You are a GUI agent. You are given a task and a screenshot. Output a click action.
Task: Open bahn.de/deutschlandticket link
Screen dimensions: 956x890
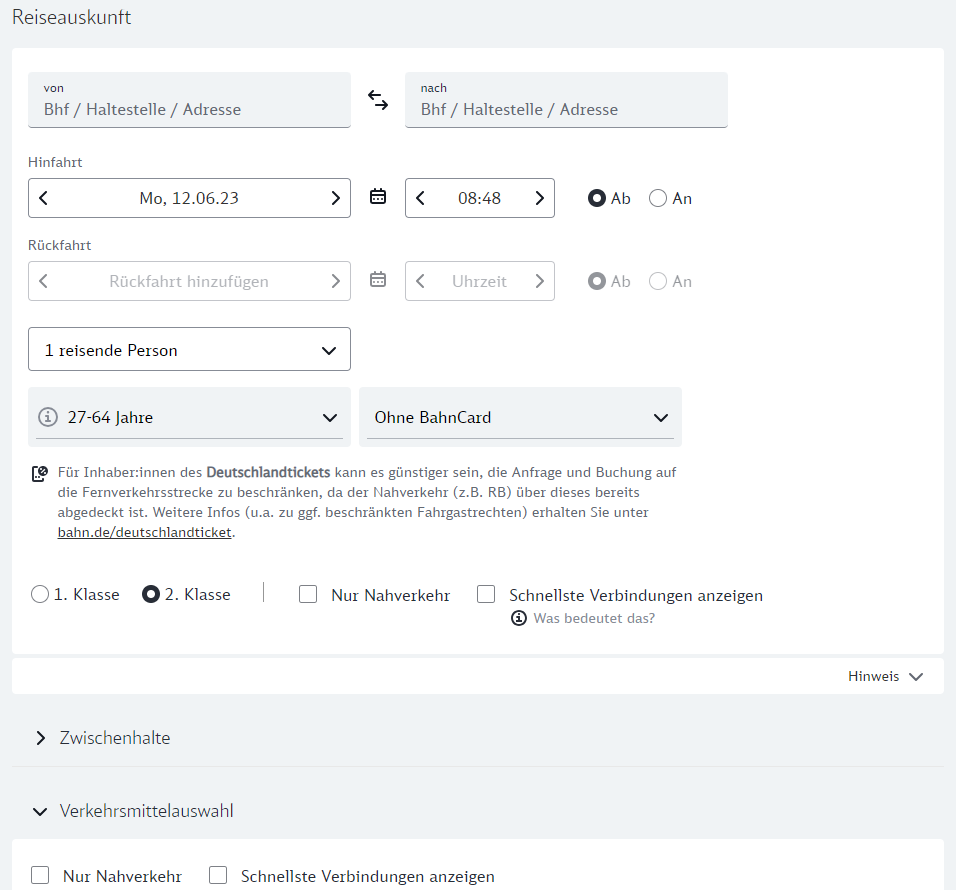click(x=144, y=532)
